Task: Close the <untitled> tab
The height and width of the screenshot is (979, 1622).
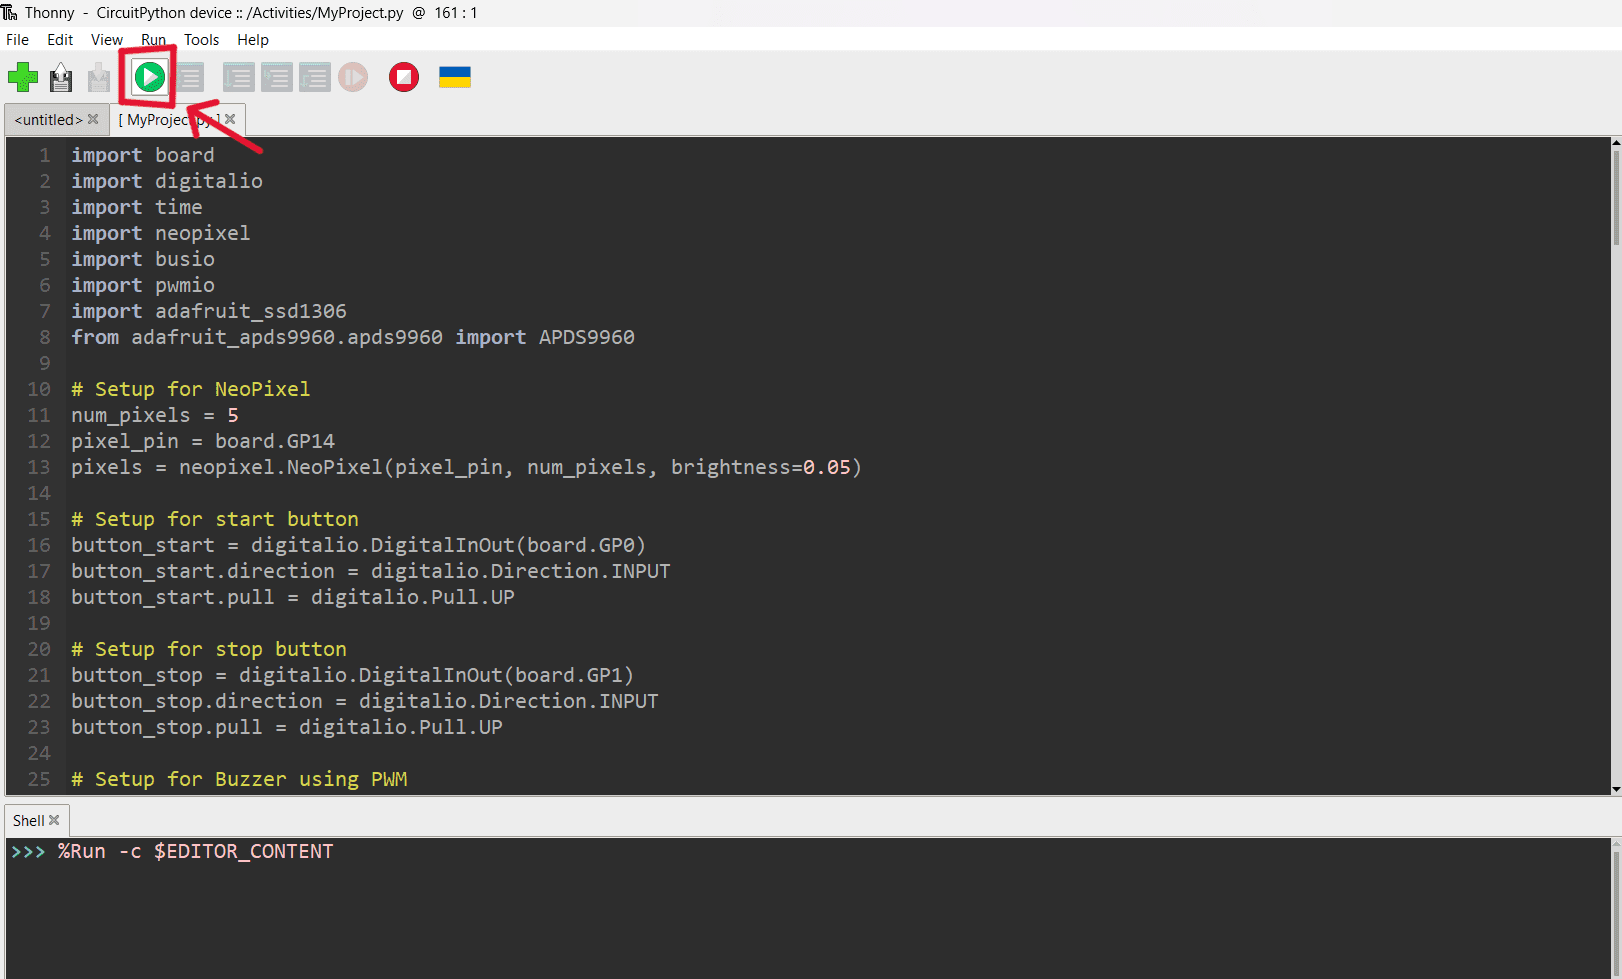Action: pos(93,119)
